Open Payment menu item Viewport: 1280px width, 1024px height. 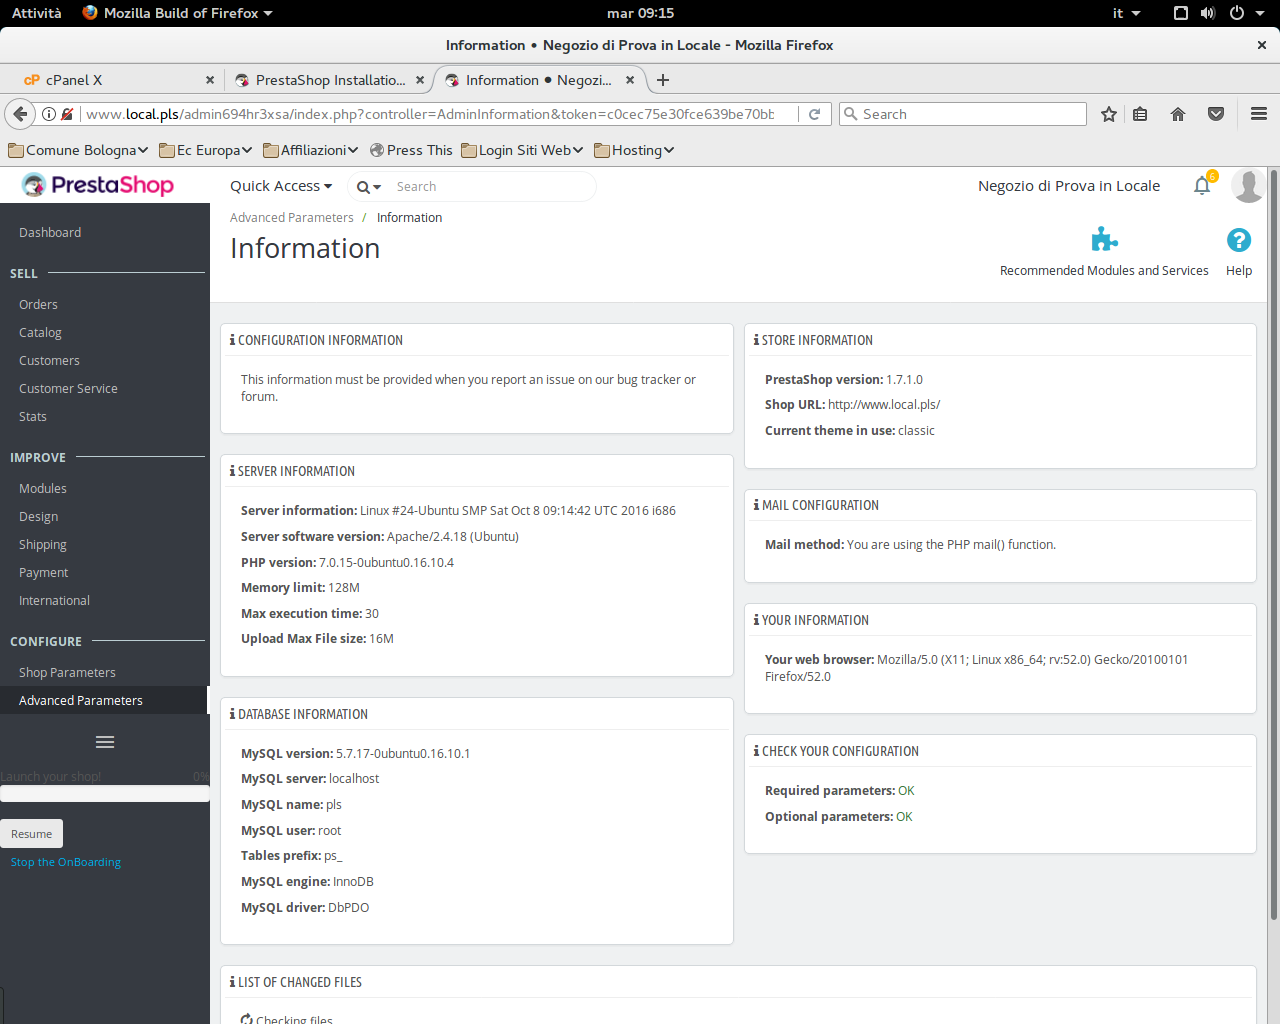pos(44,572)
